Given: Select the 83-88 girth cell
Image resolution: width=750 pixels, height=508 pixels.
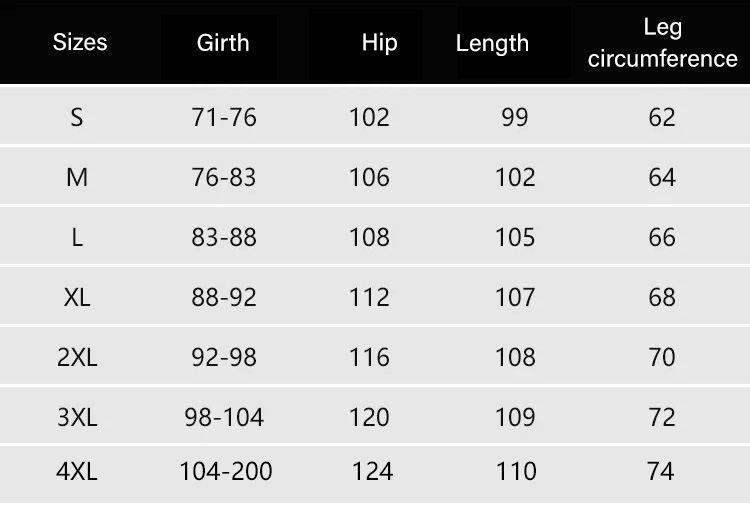Looking at the screenshot, I should [224, 237].
